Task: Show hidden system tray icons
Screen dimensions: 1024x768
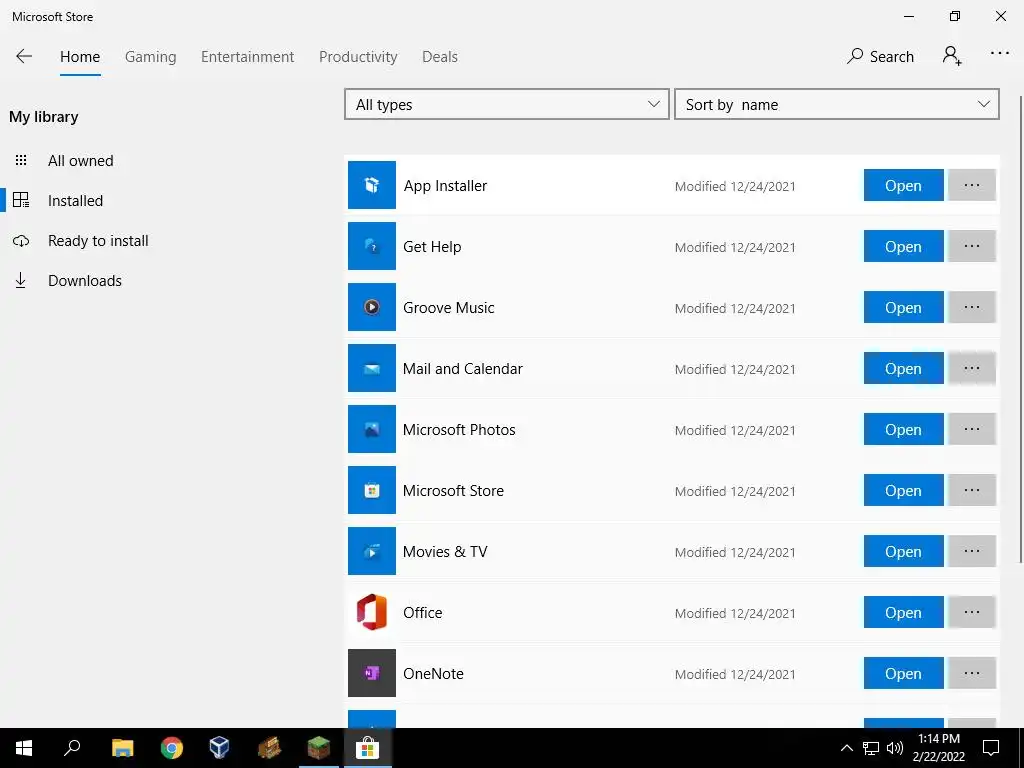Action: pos(846,748)
